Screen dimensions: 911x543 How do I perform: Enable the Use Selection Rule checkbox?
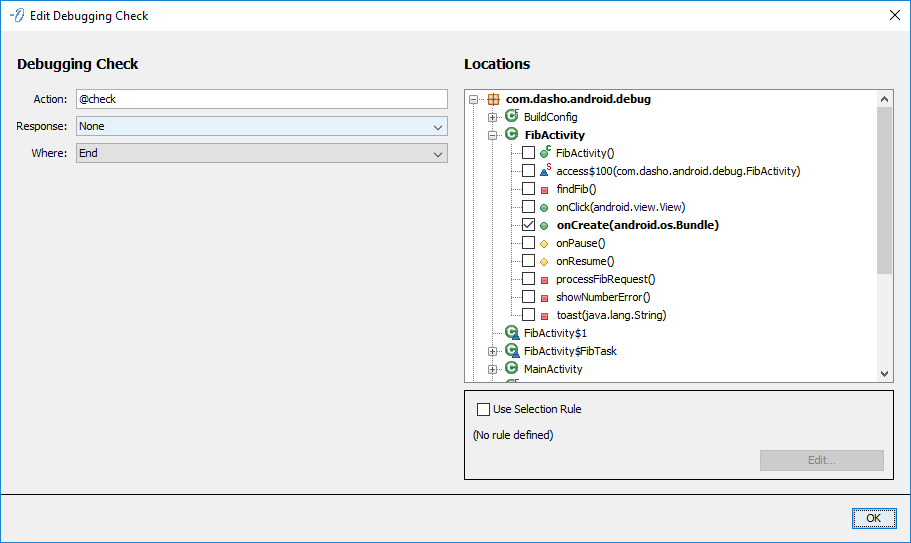point(484,409)
